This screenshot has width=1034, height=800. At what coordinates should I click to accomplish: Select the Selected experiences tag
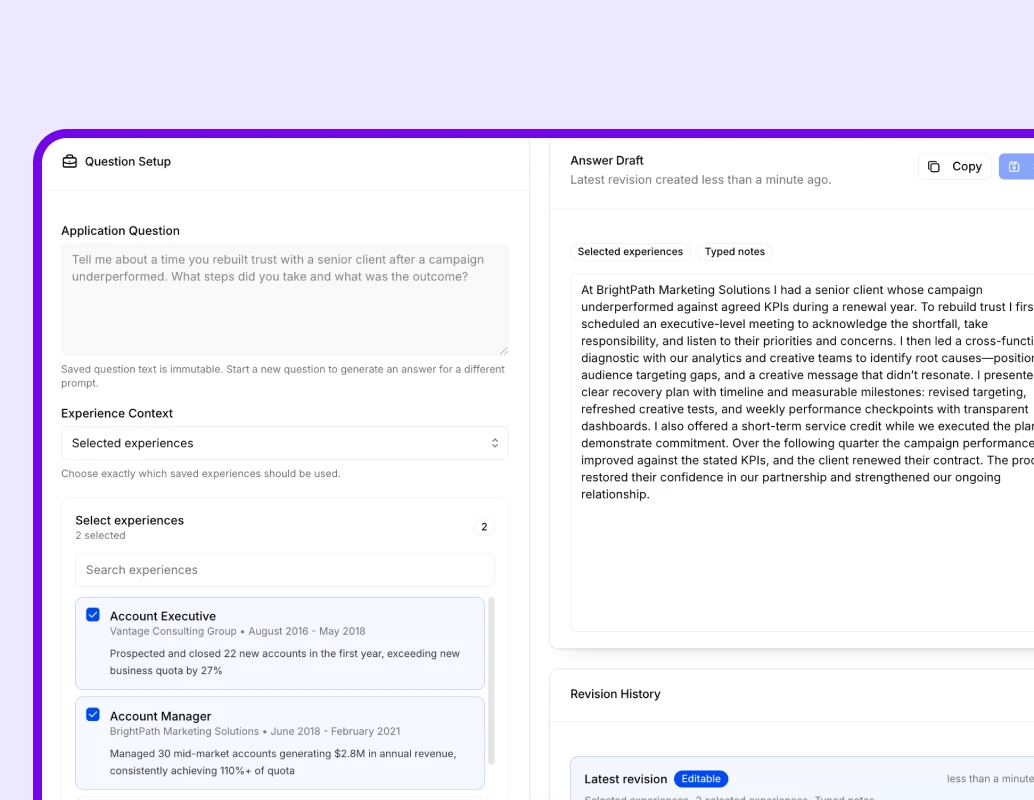click(x=630, y=252)
